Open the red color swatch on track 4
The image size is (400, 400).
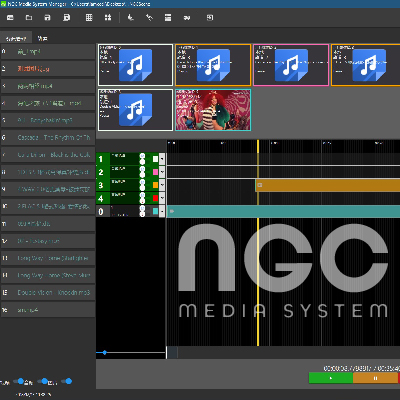155,198
